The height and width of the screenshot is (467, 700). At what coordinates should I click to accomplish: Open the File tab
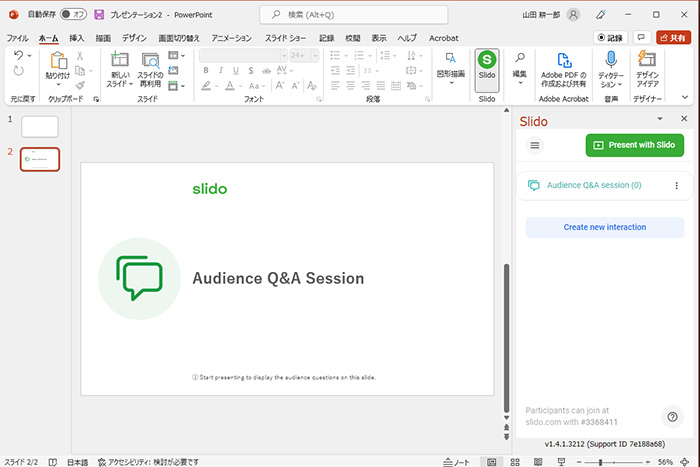[x=17, y=38]
